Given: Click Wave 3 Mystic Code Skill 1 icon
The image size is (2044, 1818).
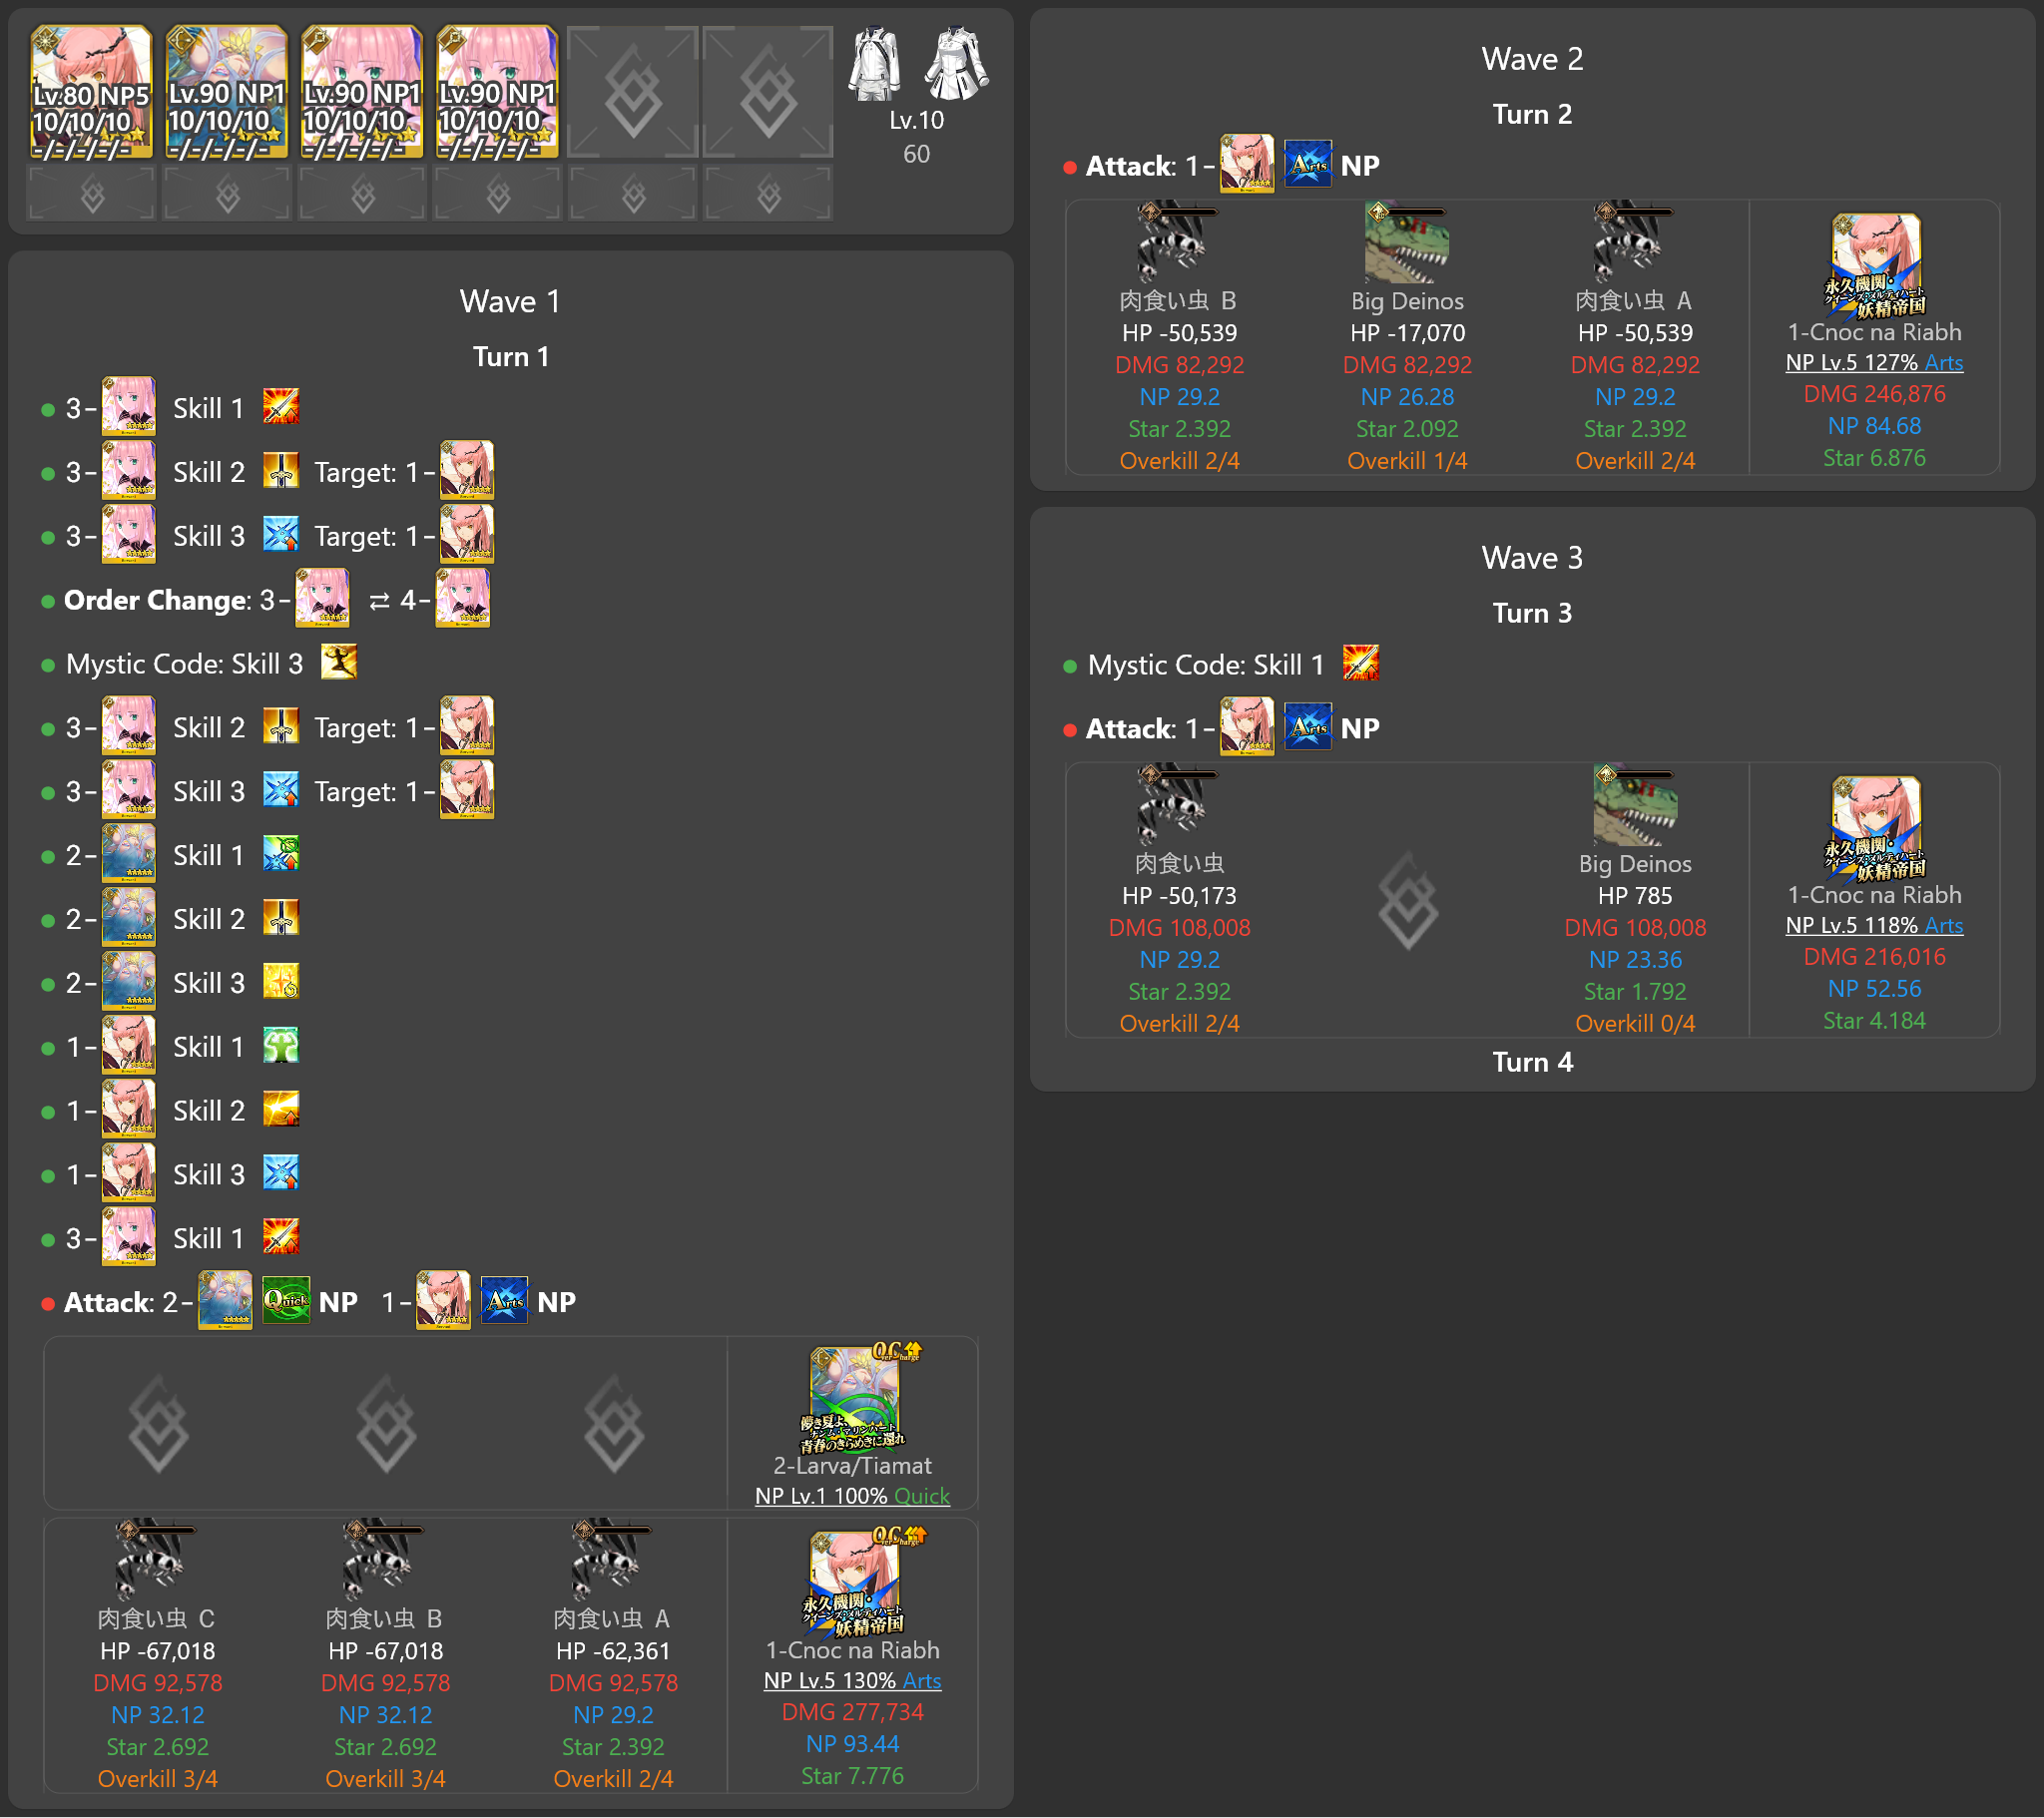Looking at the screenshot, I should (x=1360, y=664).
